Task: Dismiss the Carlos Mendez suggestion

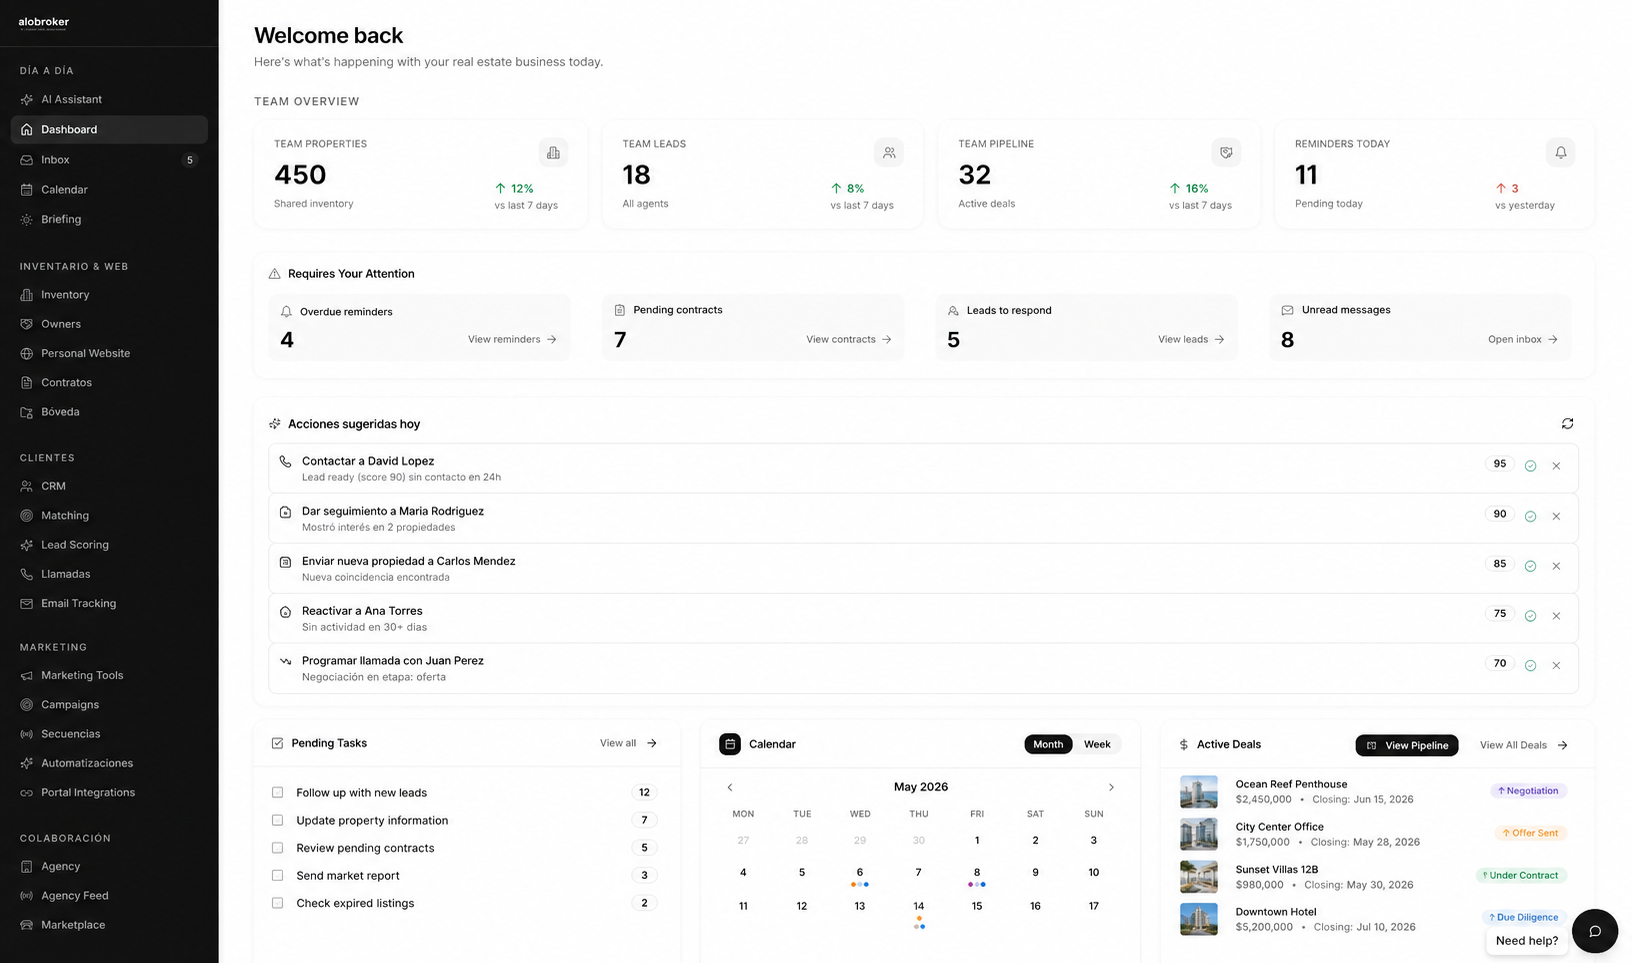Action: pyautogui.click(x=1556, y=566)
